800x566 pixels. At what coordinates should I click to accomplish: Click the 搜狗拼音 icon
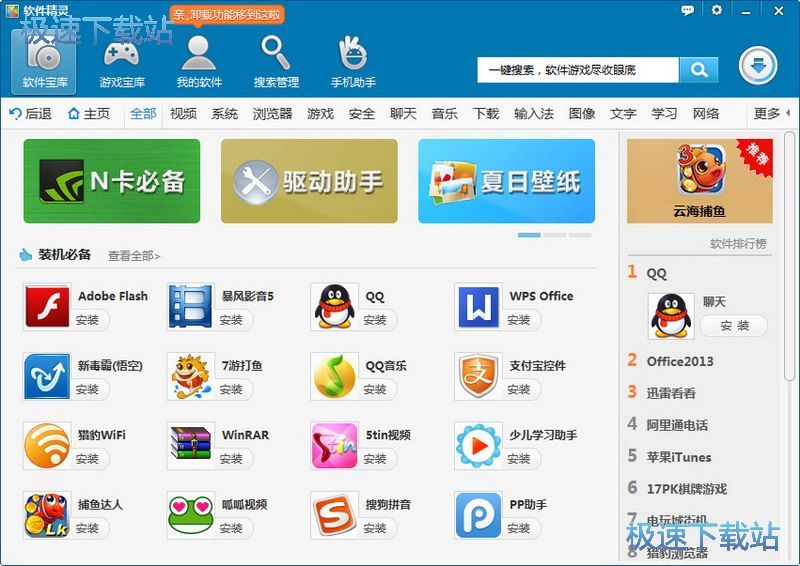pyautogui.click(x=334, y=515)
